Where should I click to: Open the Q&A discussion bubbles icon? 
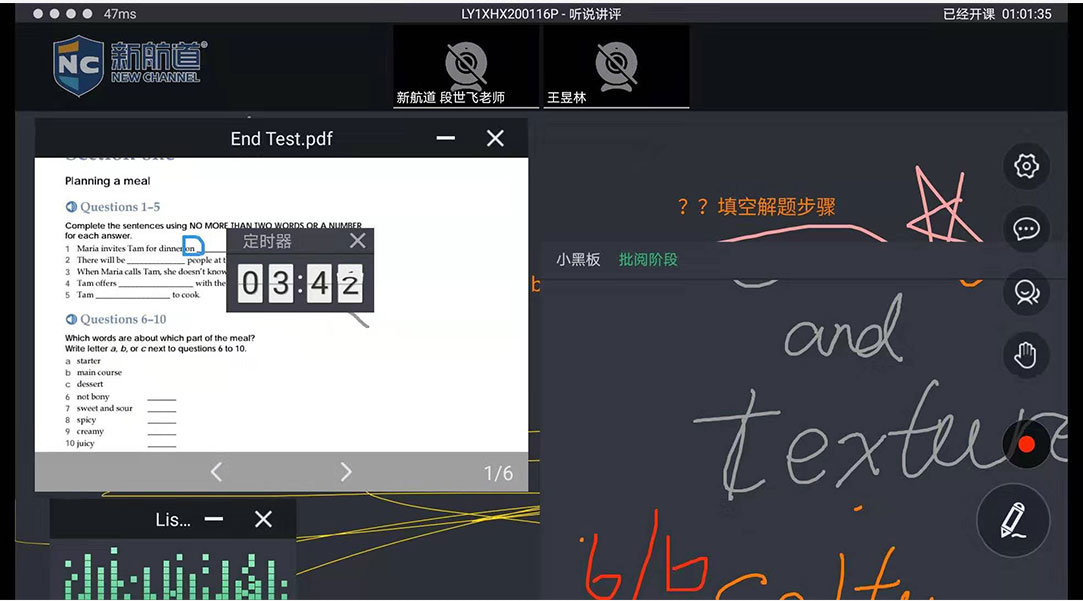click(1026, 292)
